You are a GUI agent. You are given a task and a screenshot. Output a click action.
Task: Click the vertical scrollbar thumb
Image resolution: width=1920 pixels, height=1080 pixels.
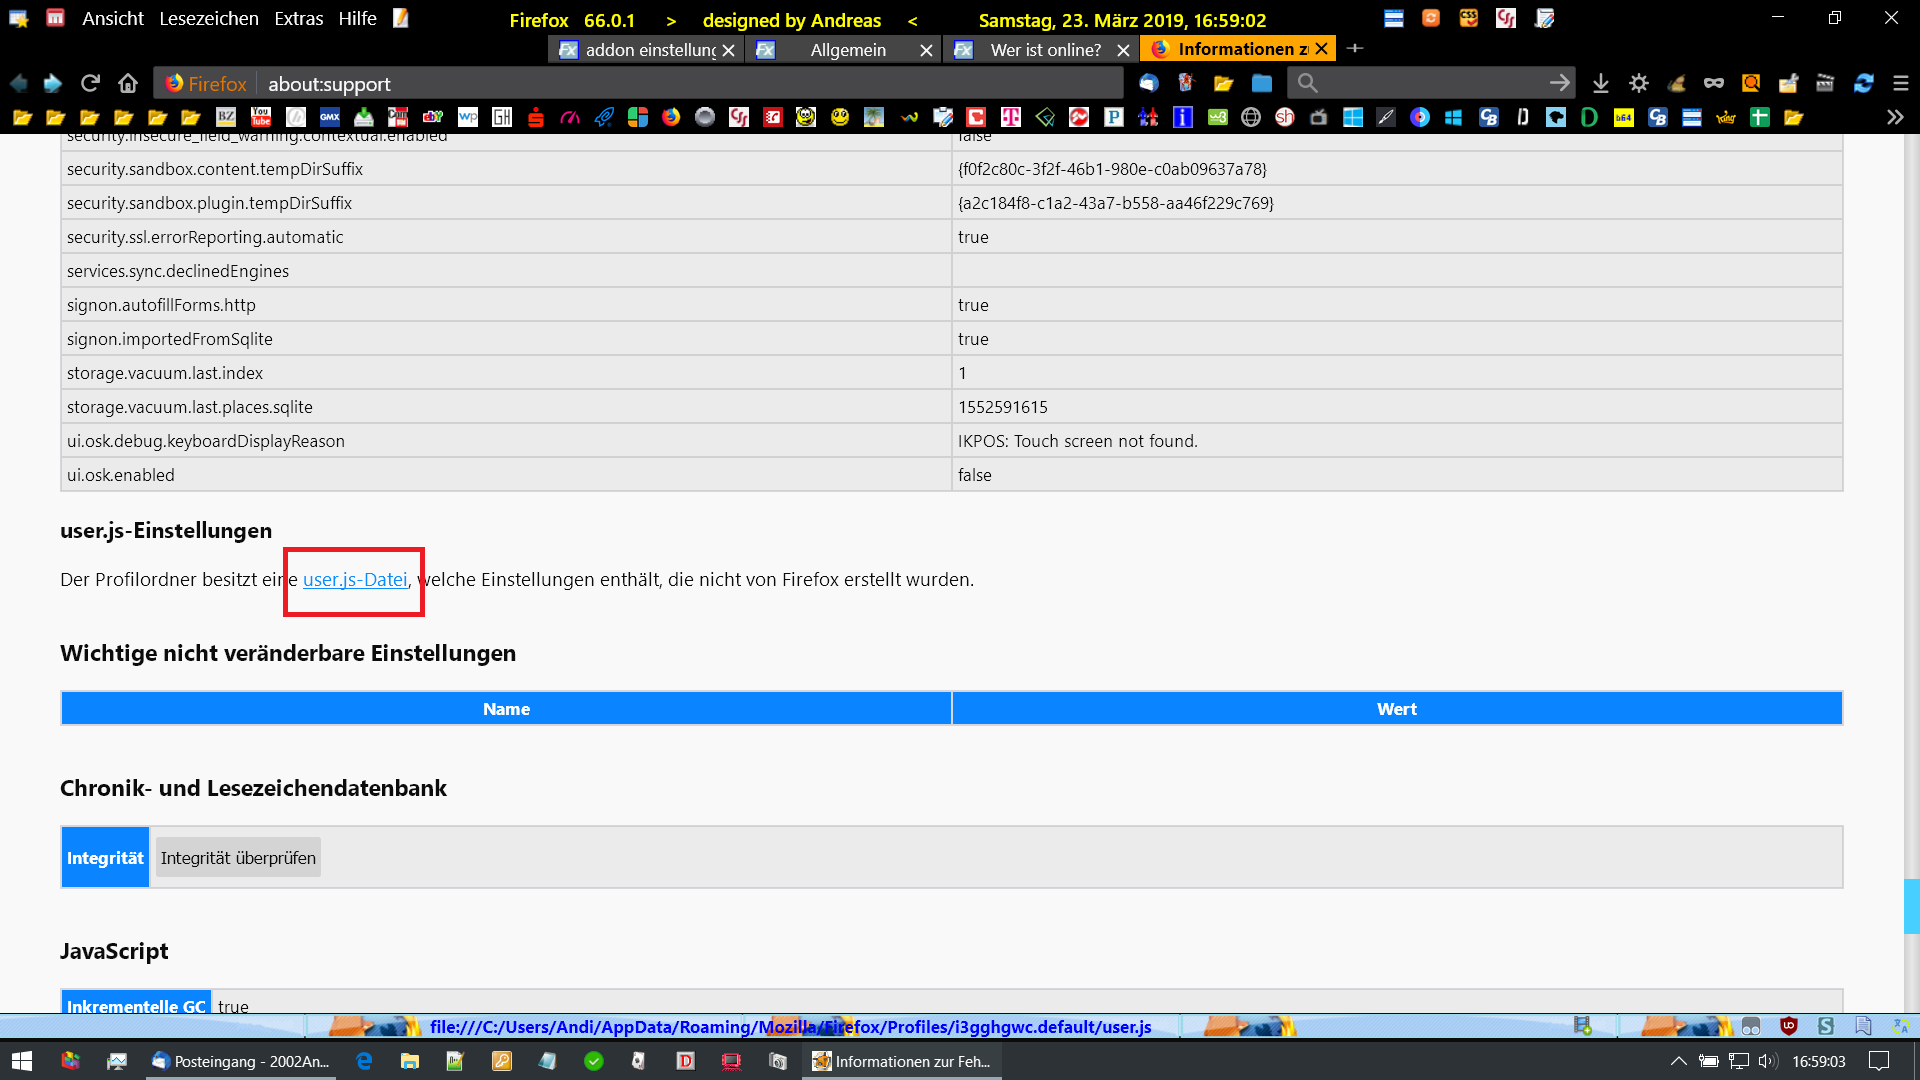pyautogui.click(x=1911, y=906)
